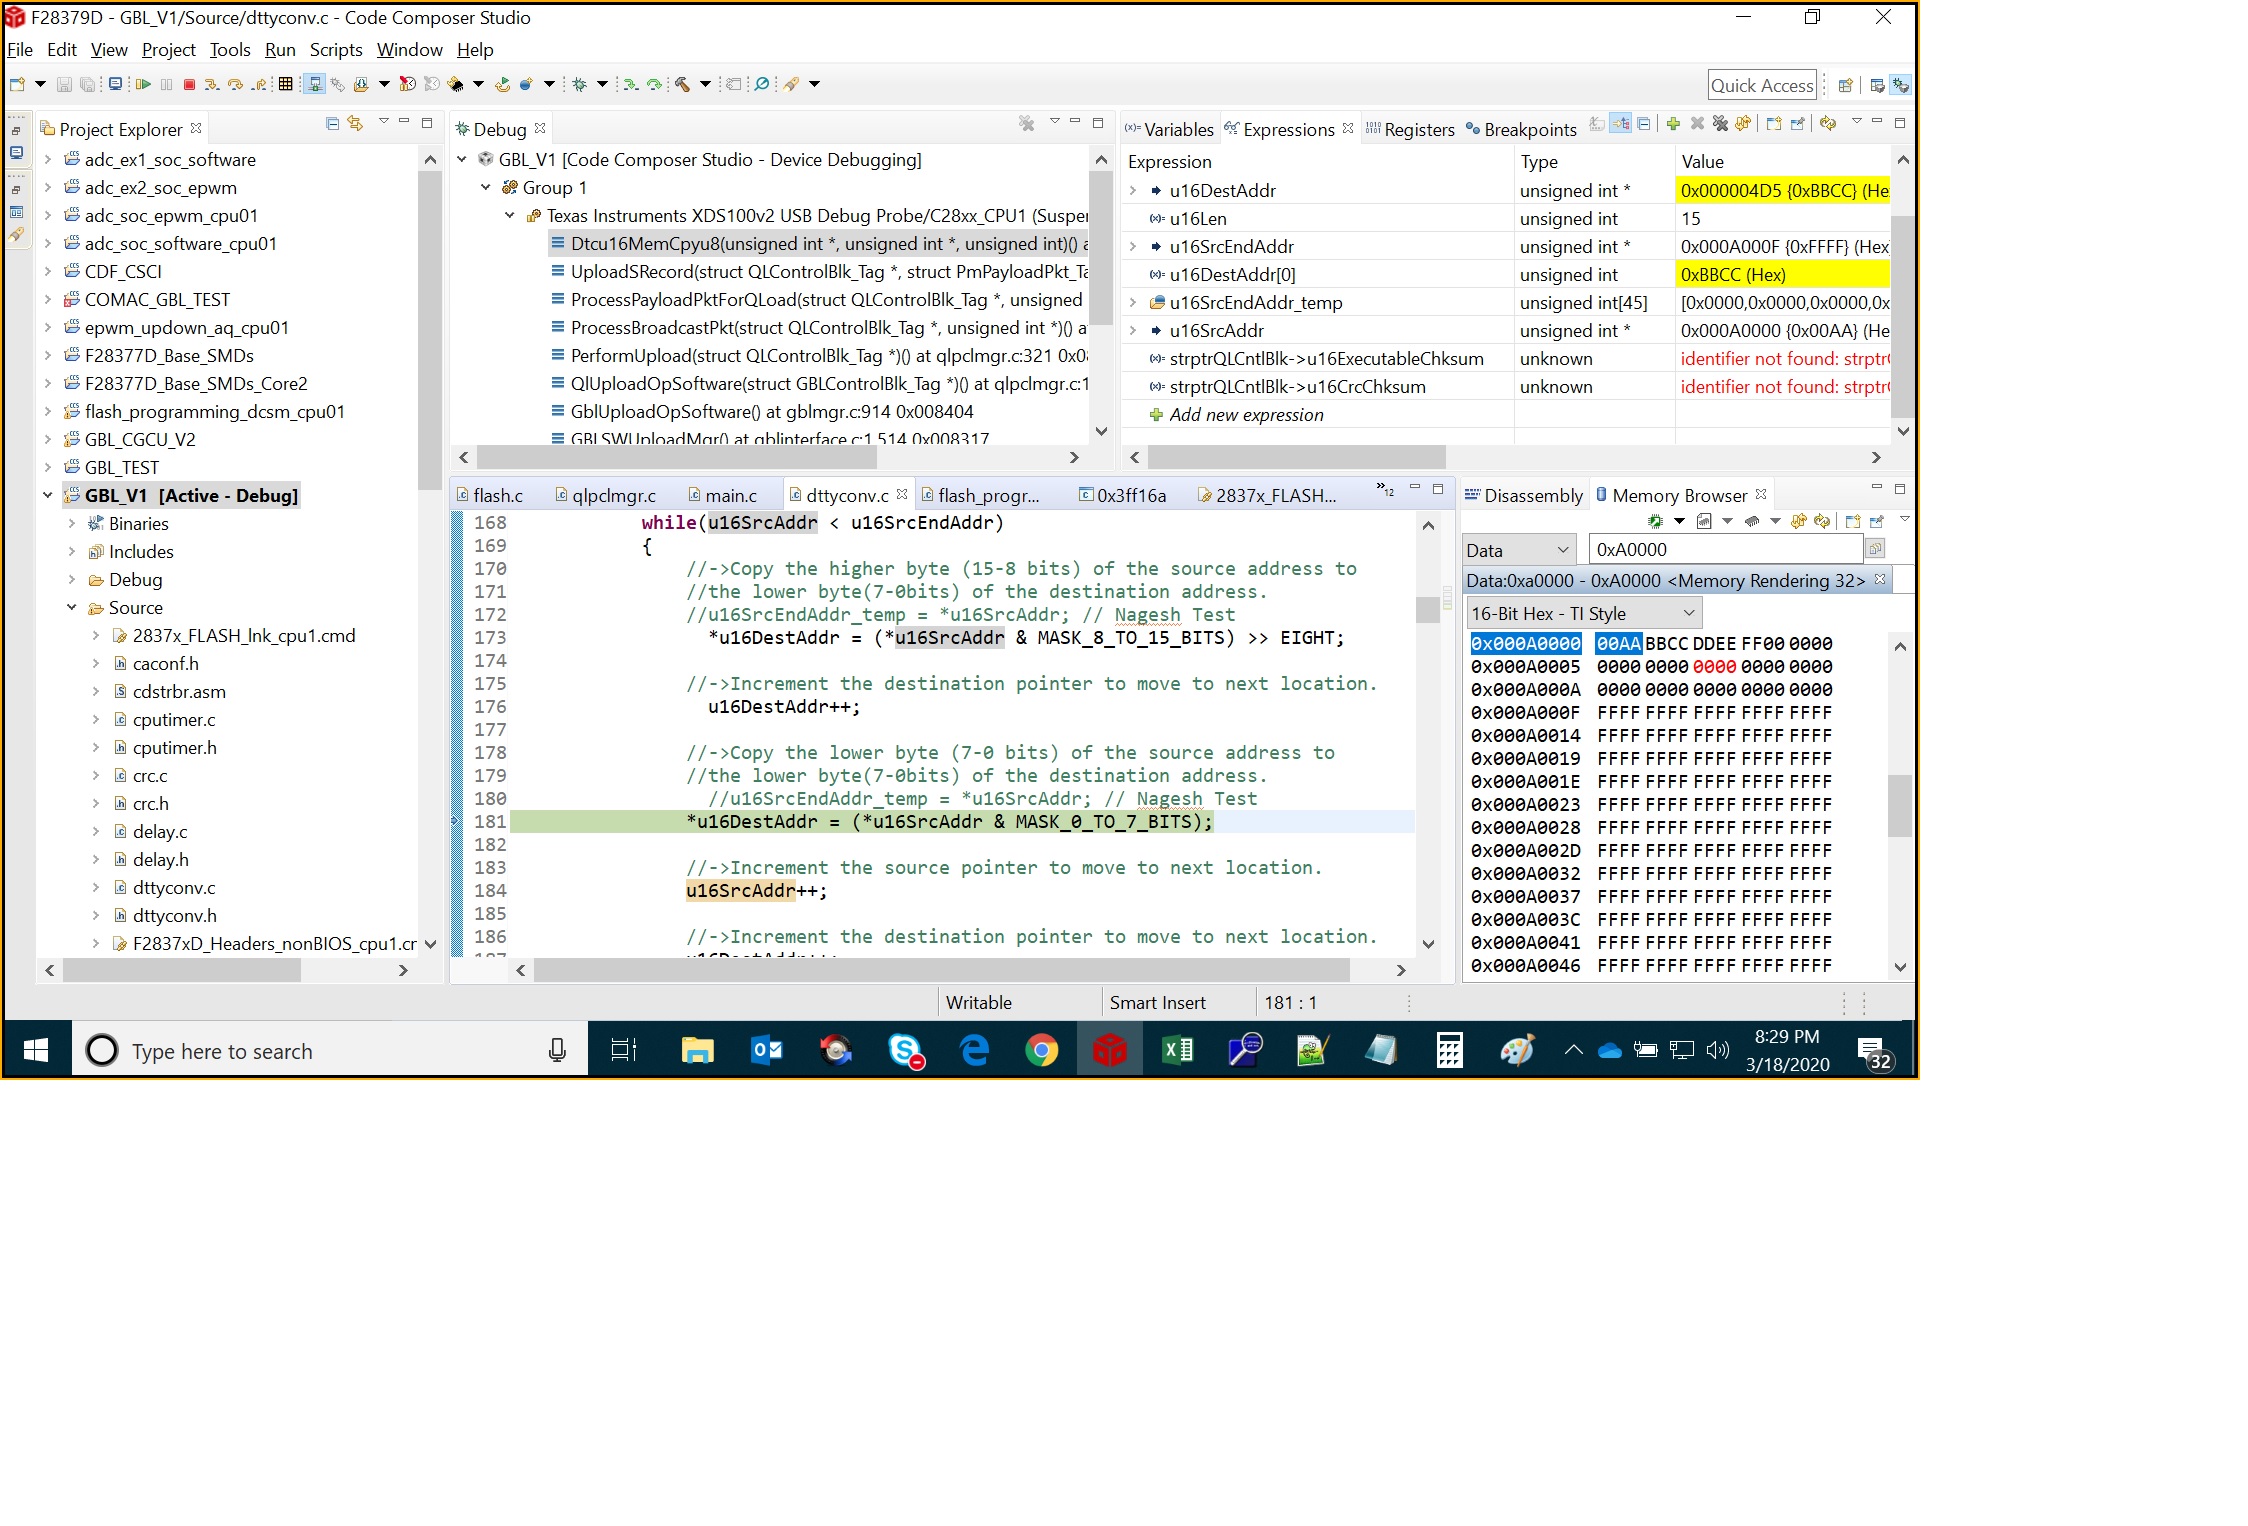Toggle the Open Perspective grid icon
Screen dimensions: 2248x1526
click(1845, 85)
